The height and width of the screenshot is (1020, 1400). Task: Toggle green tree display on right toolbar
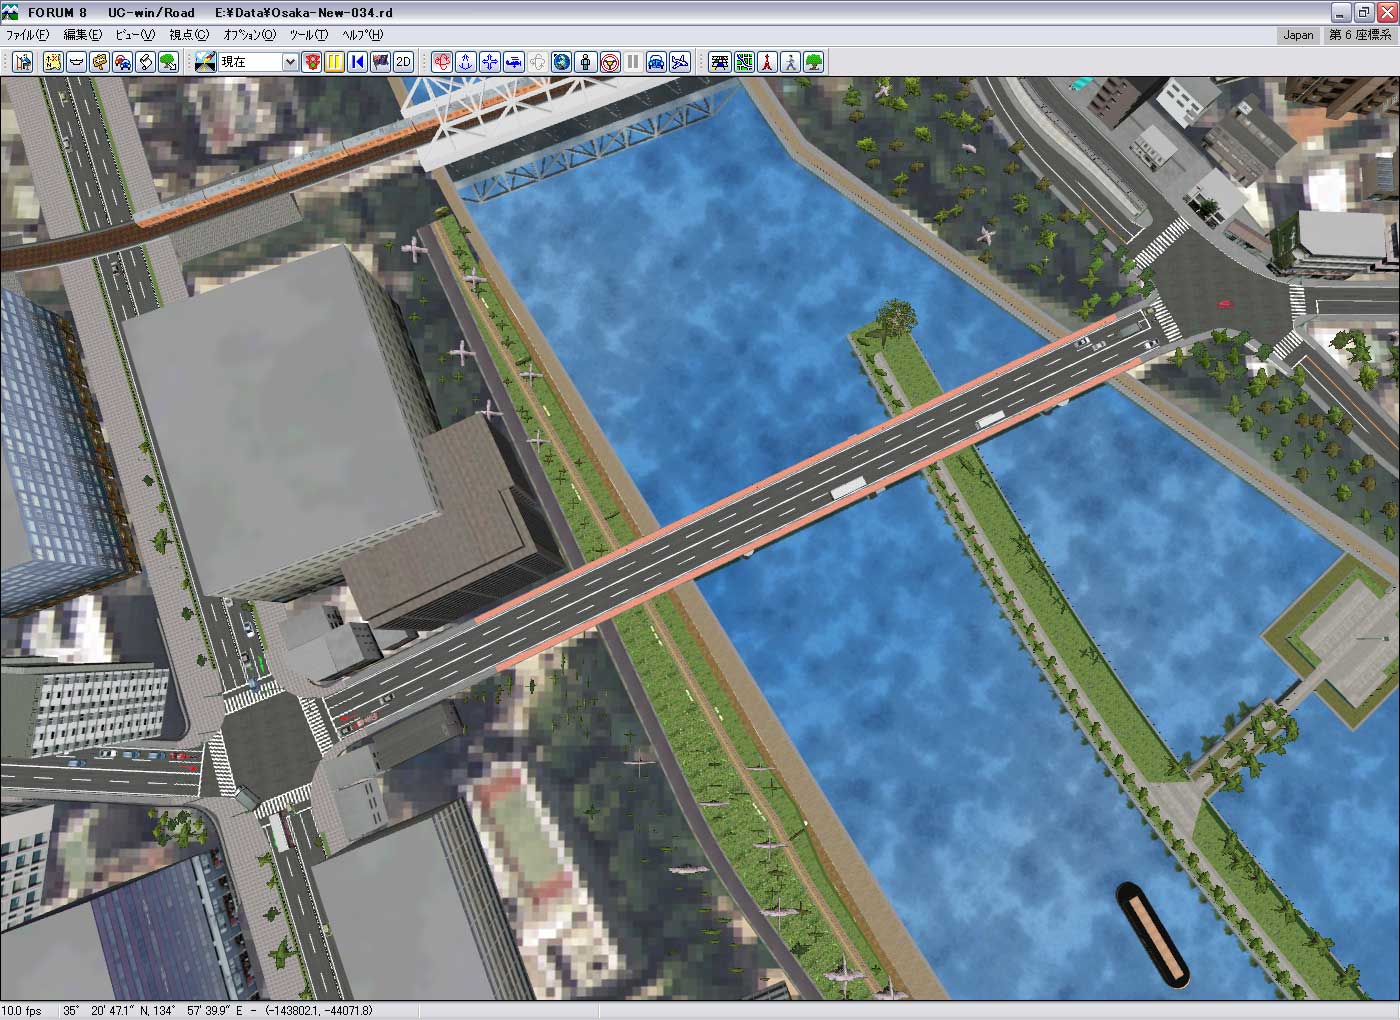click(815, 62)
